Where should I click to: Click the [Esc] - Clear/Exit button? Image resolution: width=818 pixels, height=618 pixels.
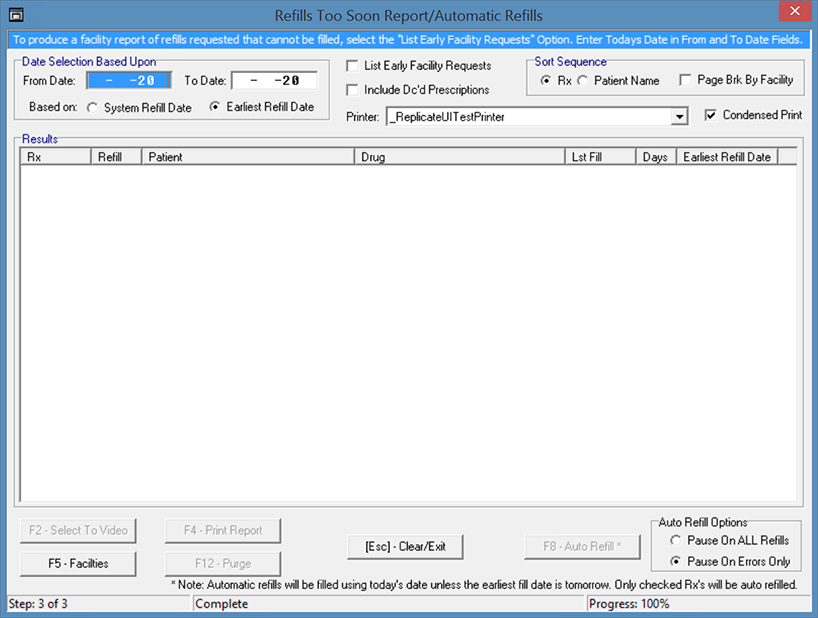click(x=405, y=547)
